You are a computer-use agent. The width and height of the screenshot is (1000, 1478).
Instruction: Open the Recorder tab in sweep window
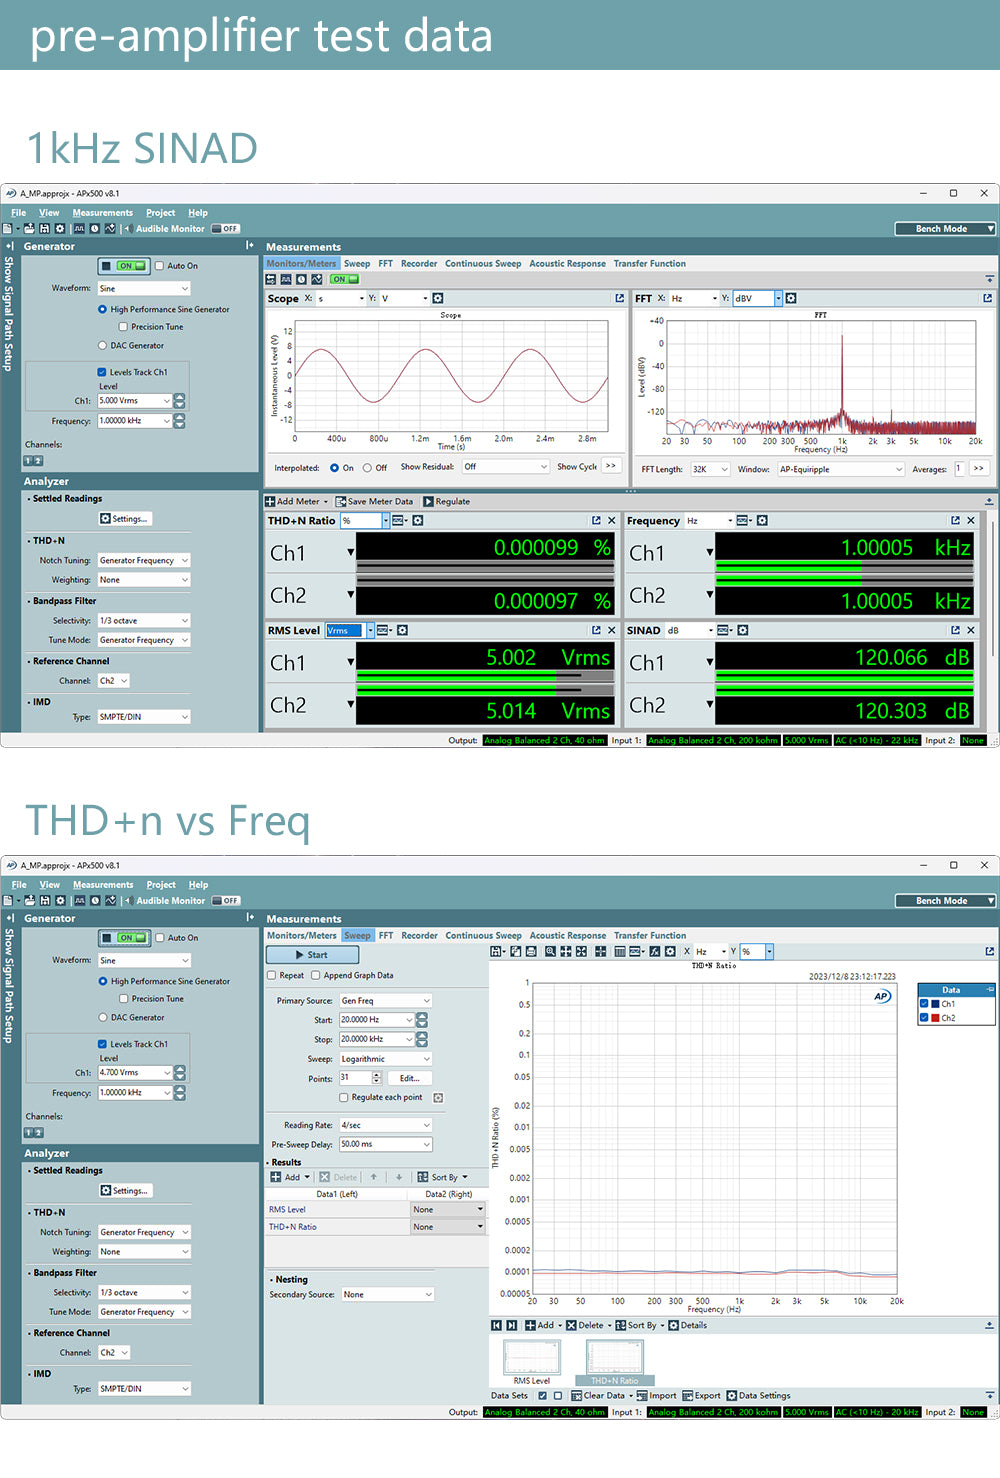tap(419, 936)
